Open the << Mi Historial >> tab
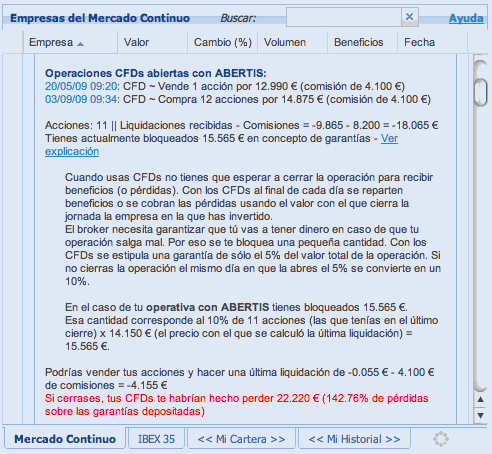This screenshot has width=492, height=454. (x=354, y=439)
